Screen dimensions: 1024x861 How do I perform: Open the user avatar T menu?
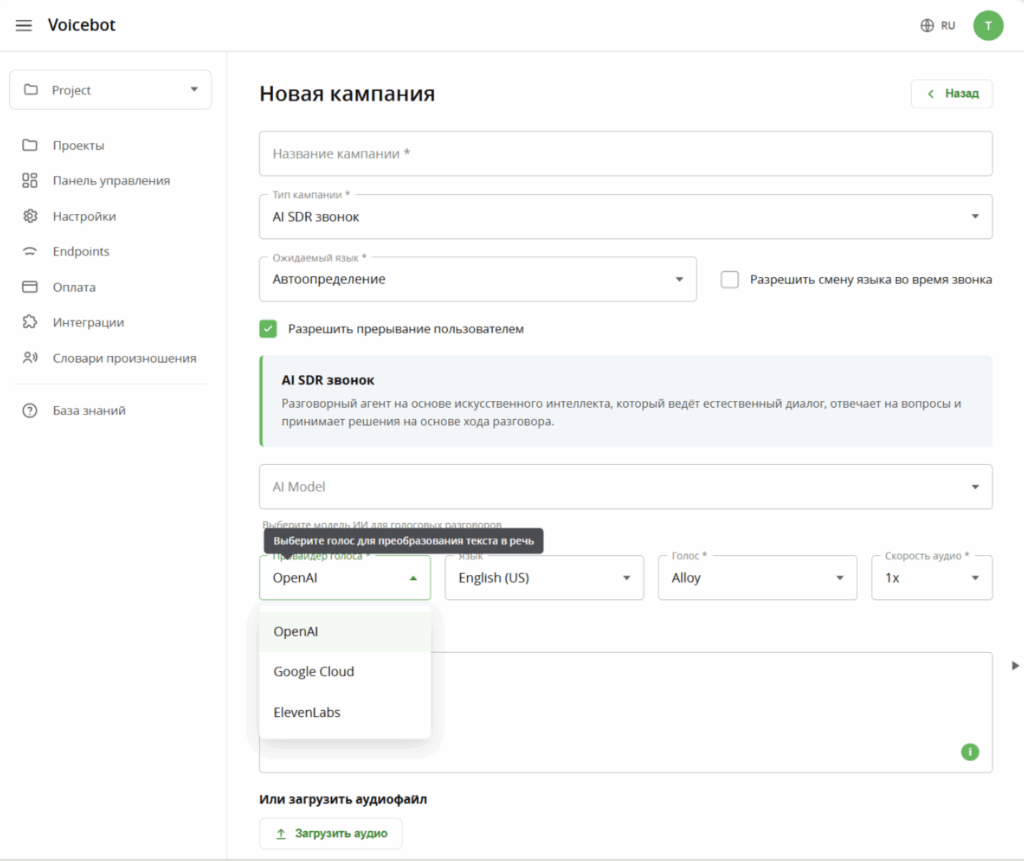[x=988, y=25]
